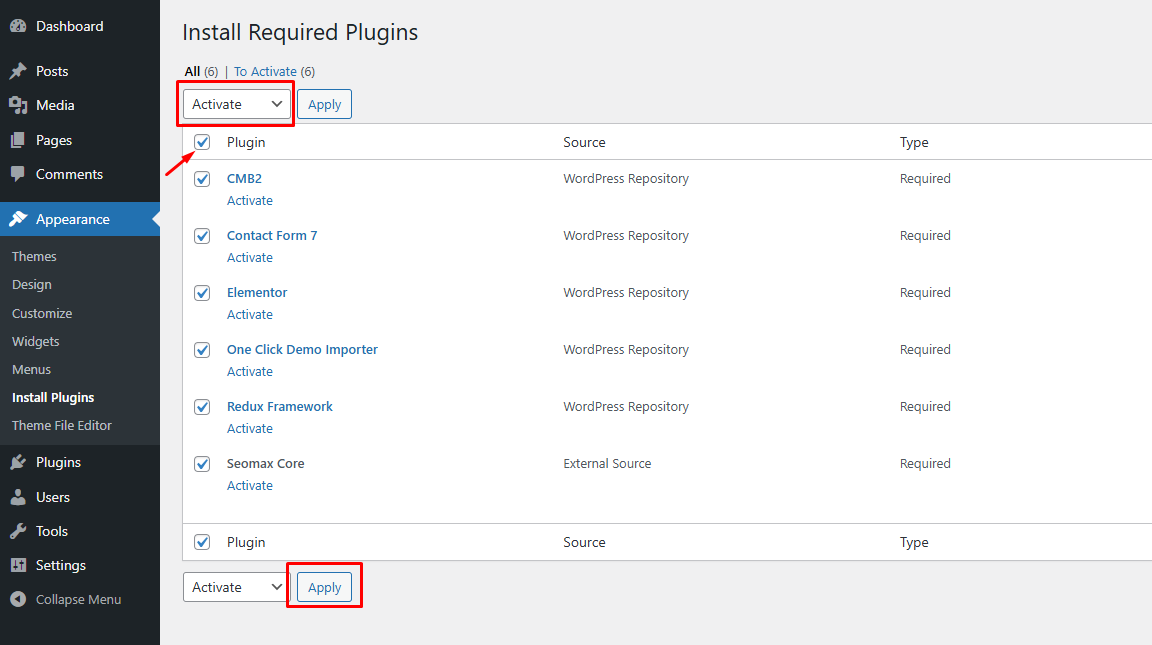This screenshot has width=1152, height=645.
Task: Click the top Source column header
Action: click(x=584, y=143)
